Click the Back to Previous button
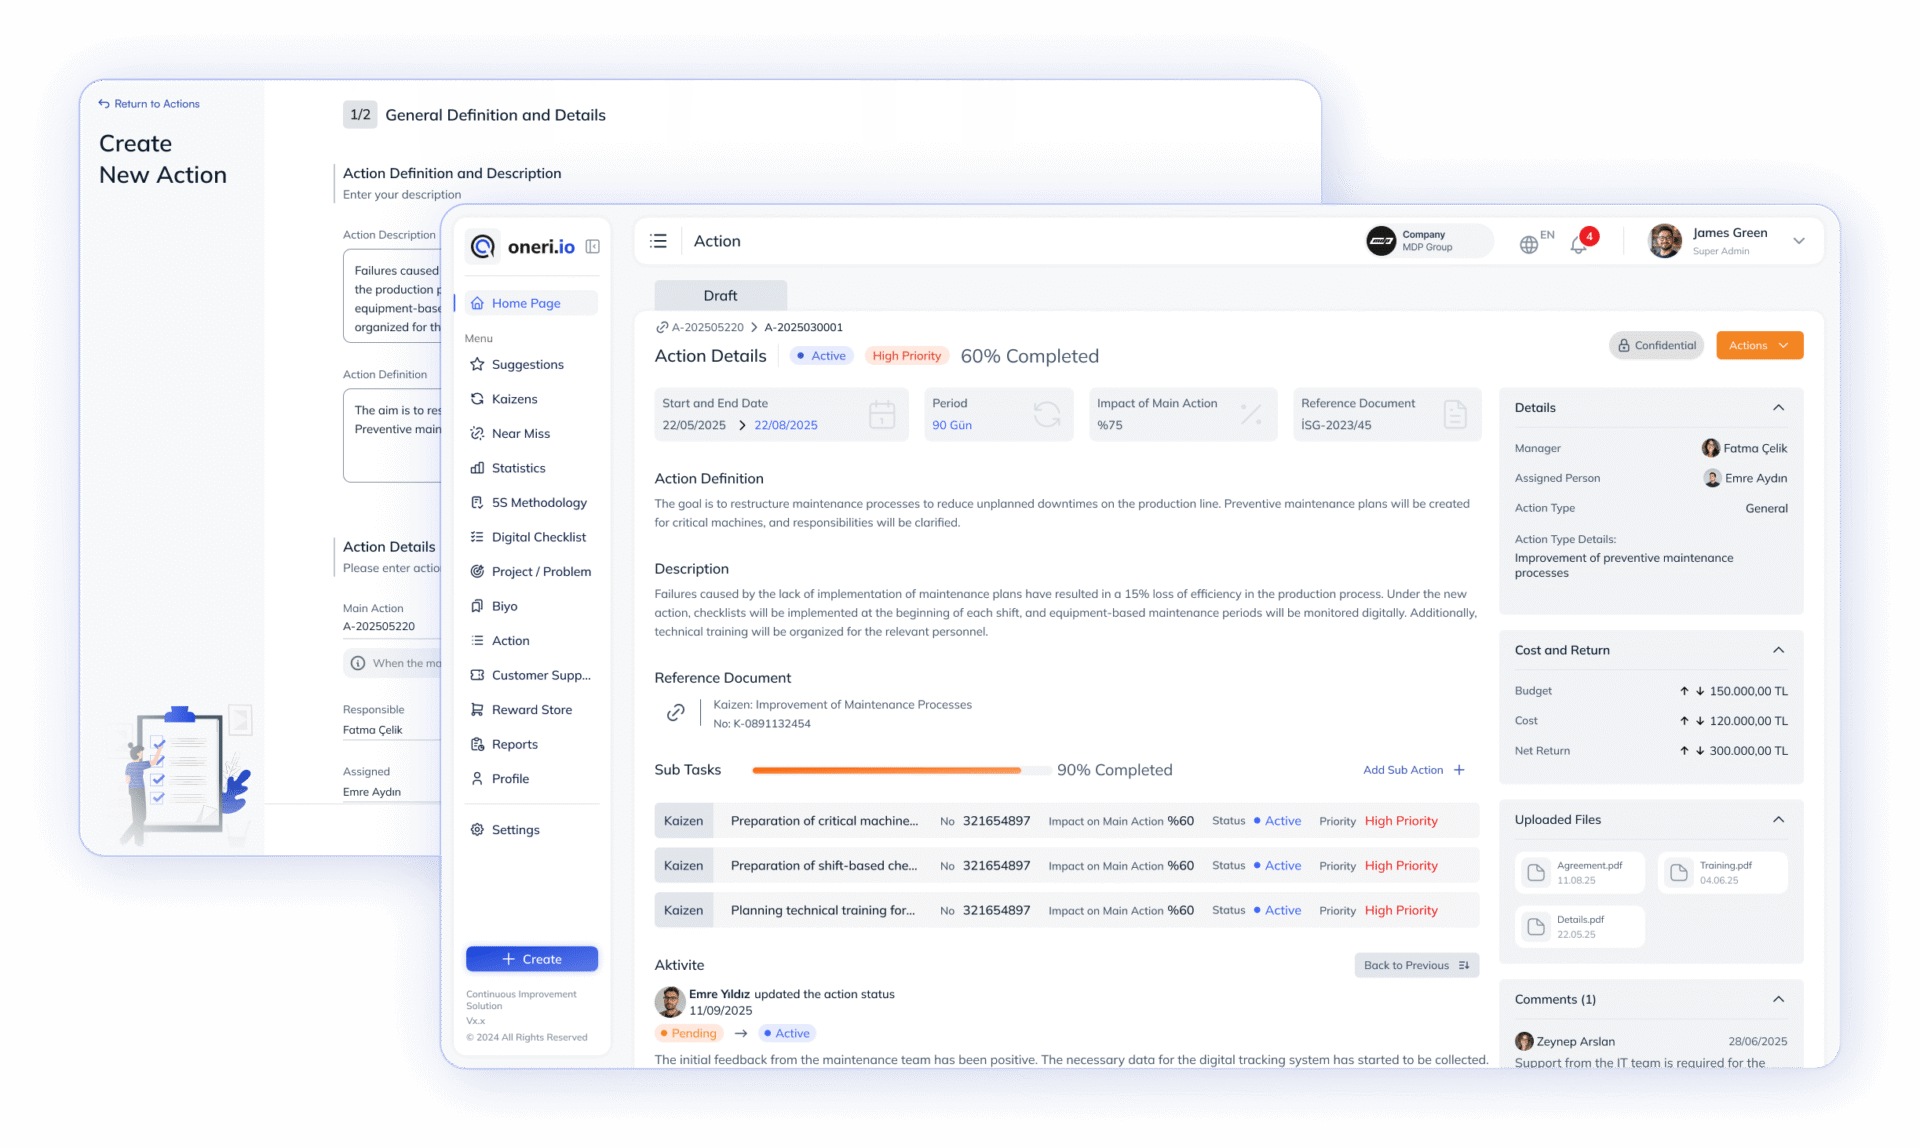 (1416, 965)
